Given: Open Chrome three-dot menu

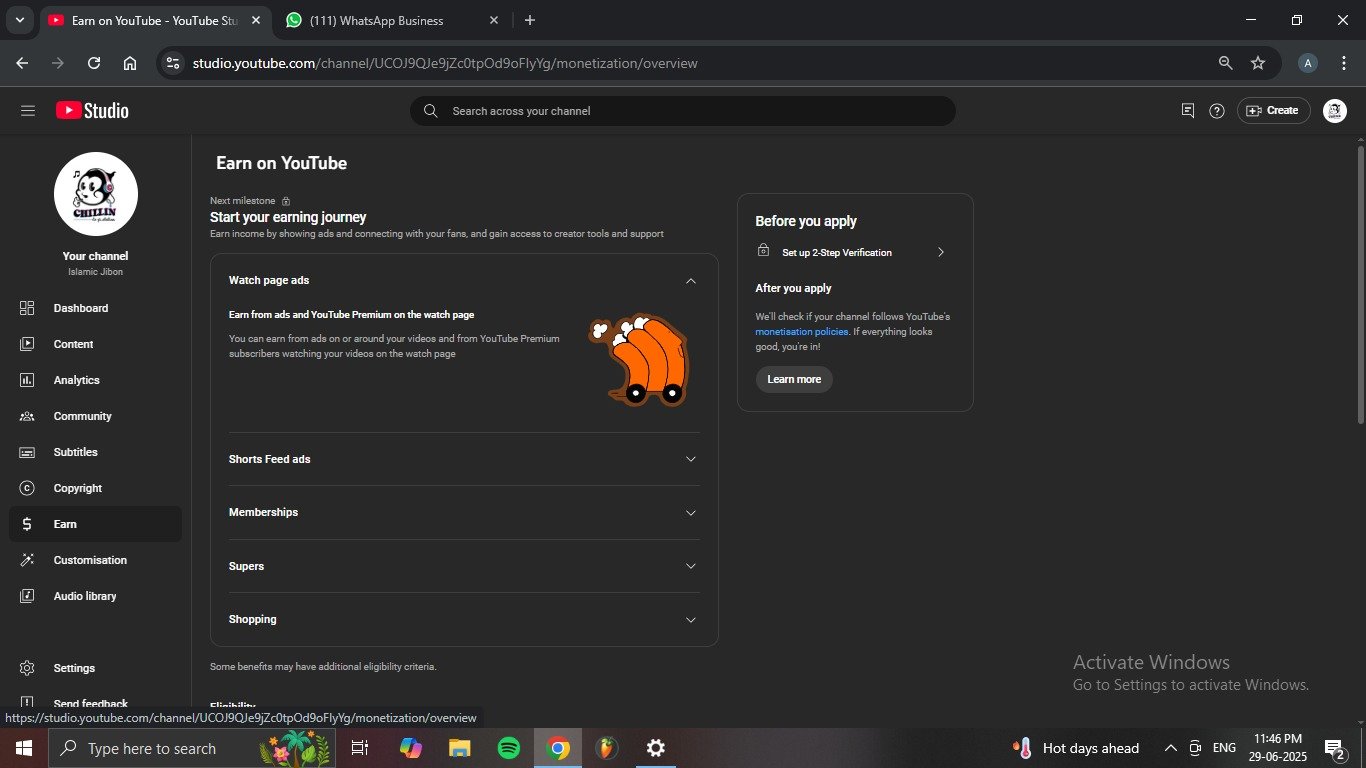Looking at the screenshot, I should pos(1344,63).
